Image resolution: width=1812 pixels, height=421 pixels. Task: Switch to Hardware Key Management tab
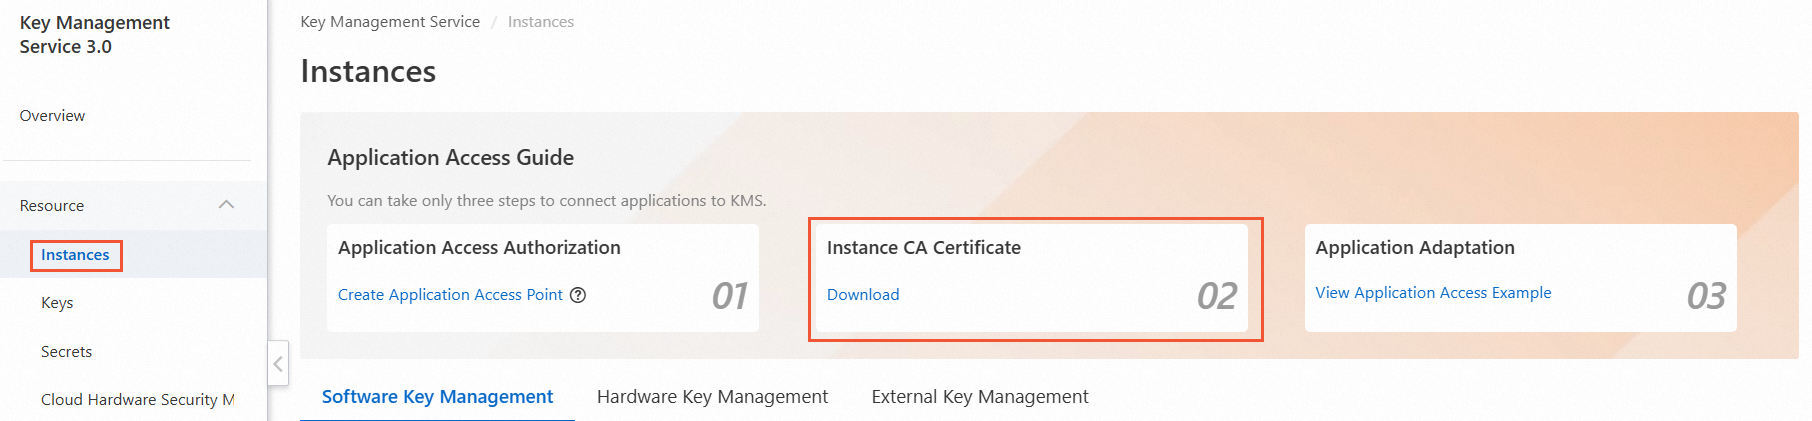[712, 397]
